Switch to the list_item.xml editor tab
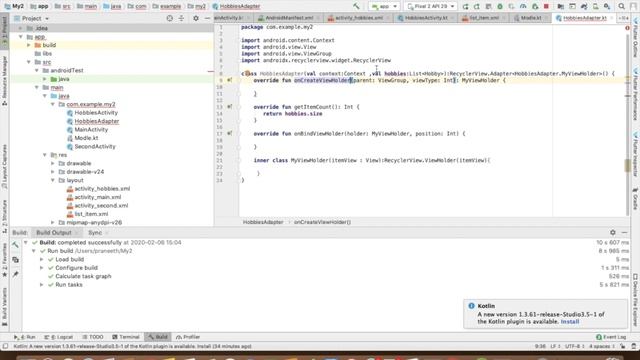Viewport: 640px width, 360px height. (x=483, y=18)
